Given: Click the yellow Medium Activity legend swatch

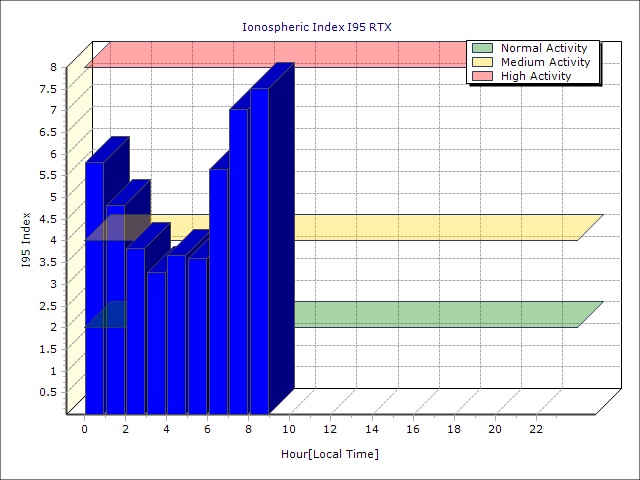Looking at the screenshot, I should pos(483,62).
